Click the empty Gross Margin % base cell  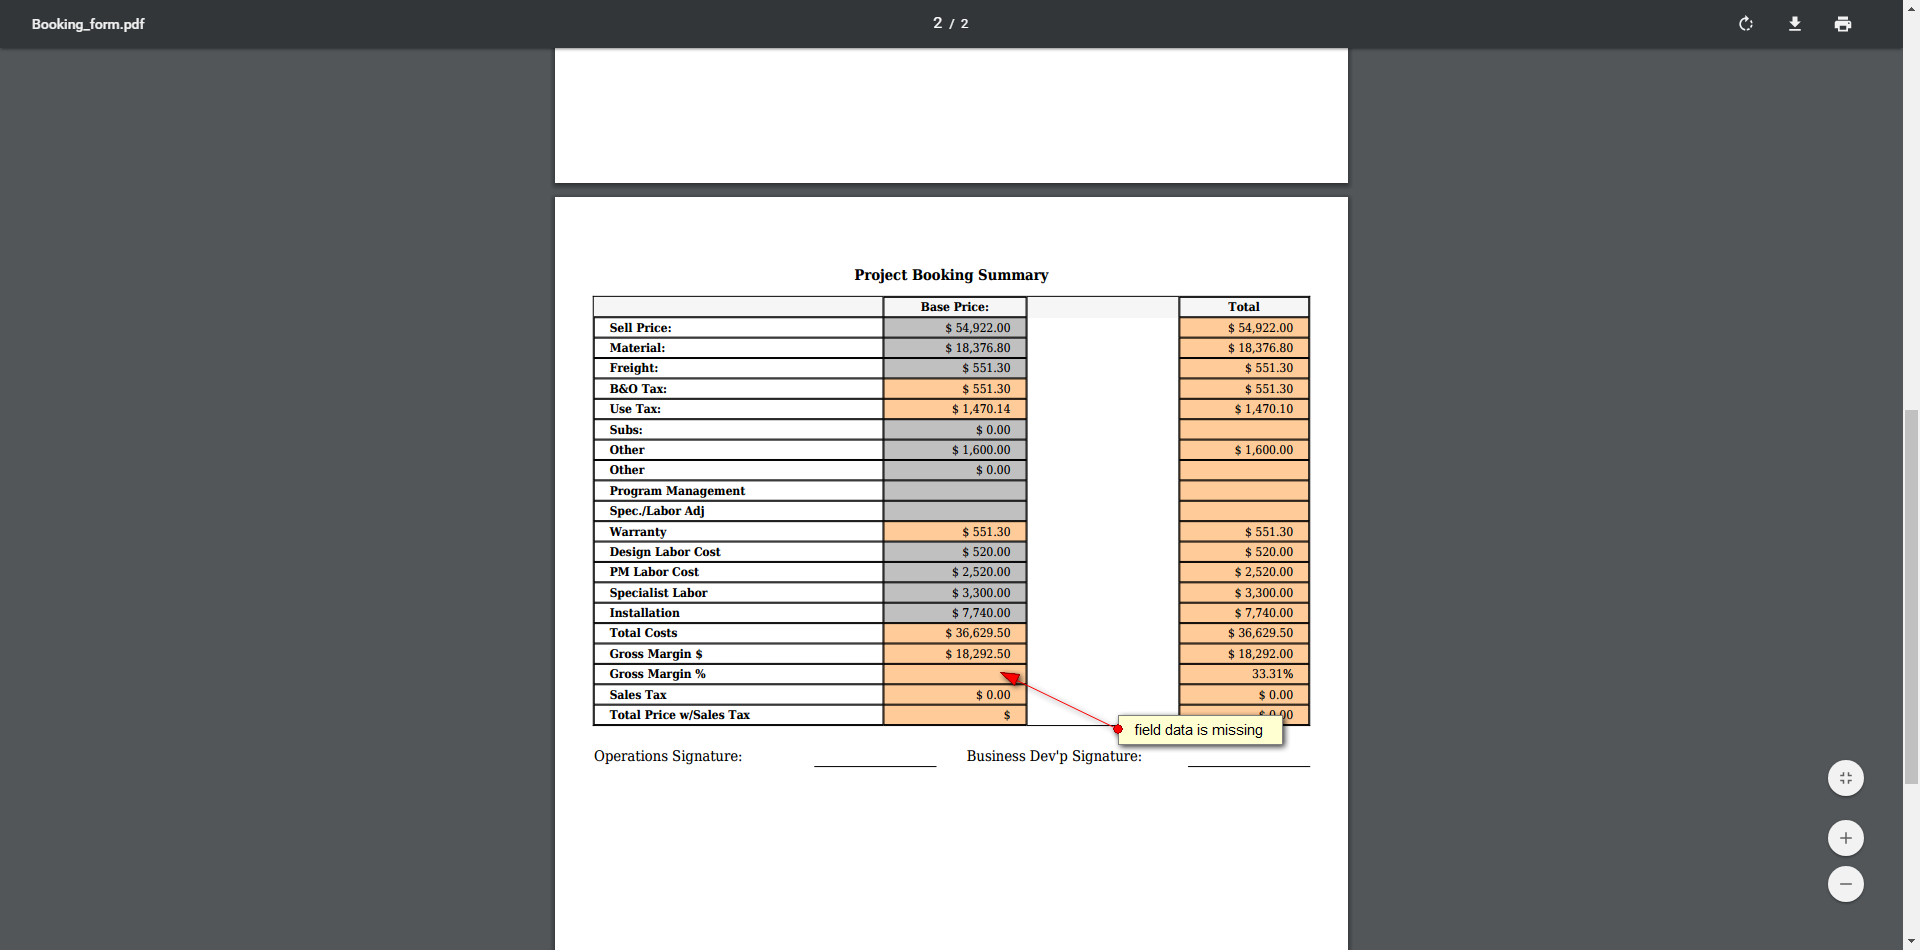[x=955, y=674]
